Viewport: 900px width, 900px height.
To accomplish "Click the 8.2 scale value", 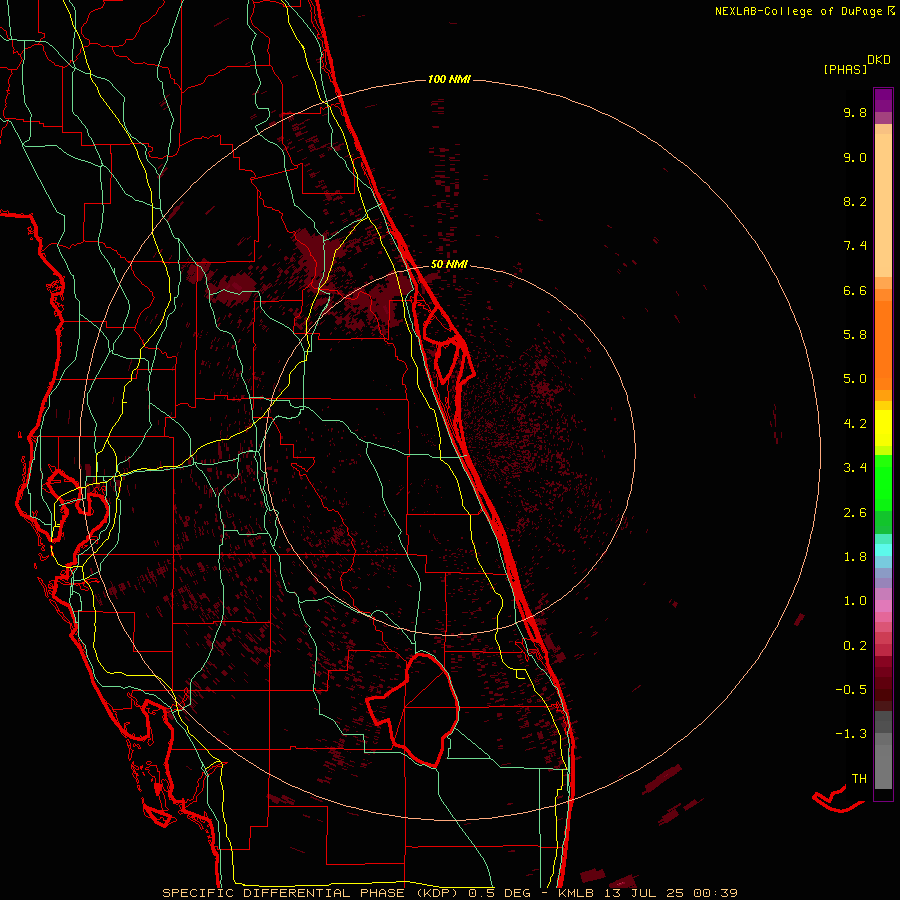I will 855,201.
